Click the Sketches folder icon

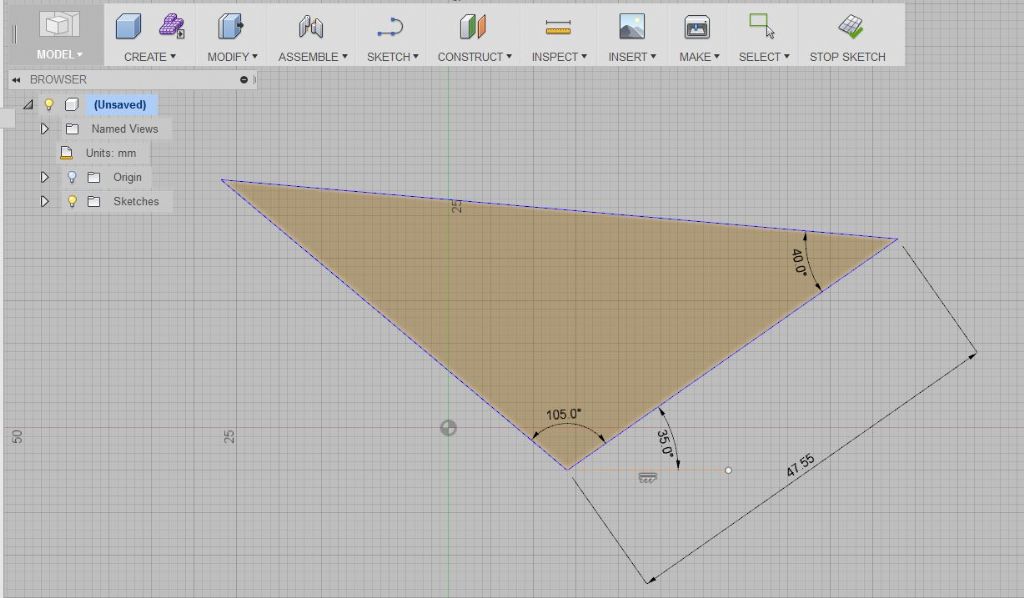pos(94,201)
